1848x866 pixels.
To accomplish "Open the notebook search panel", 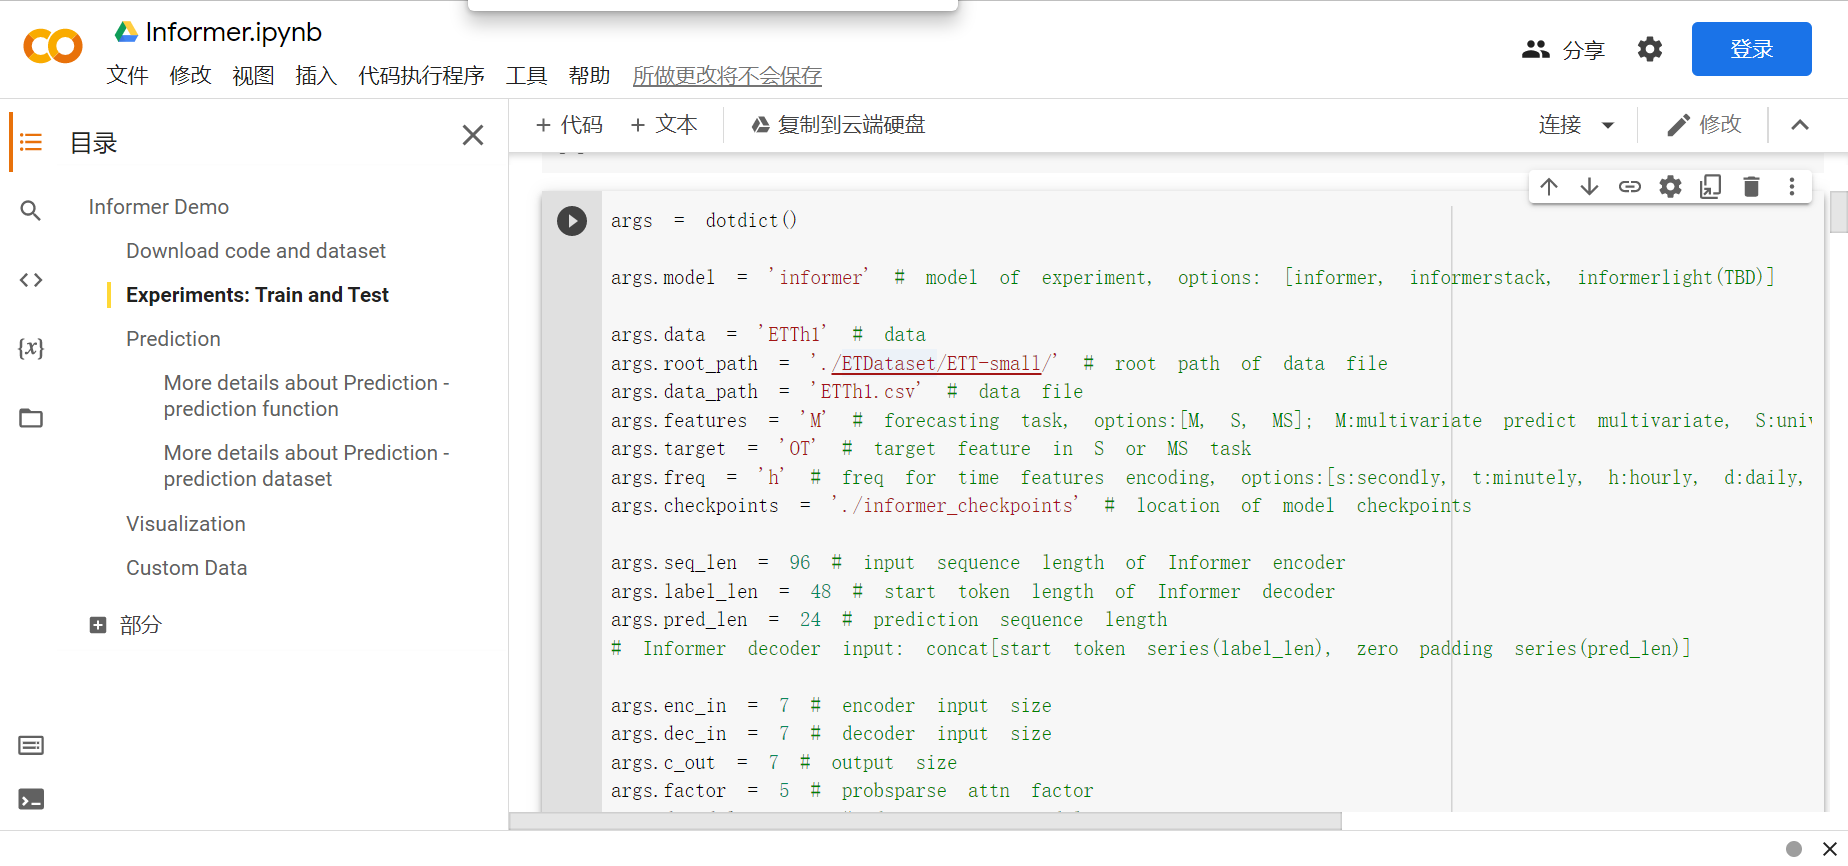I will point(30,210).
